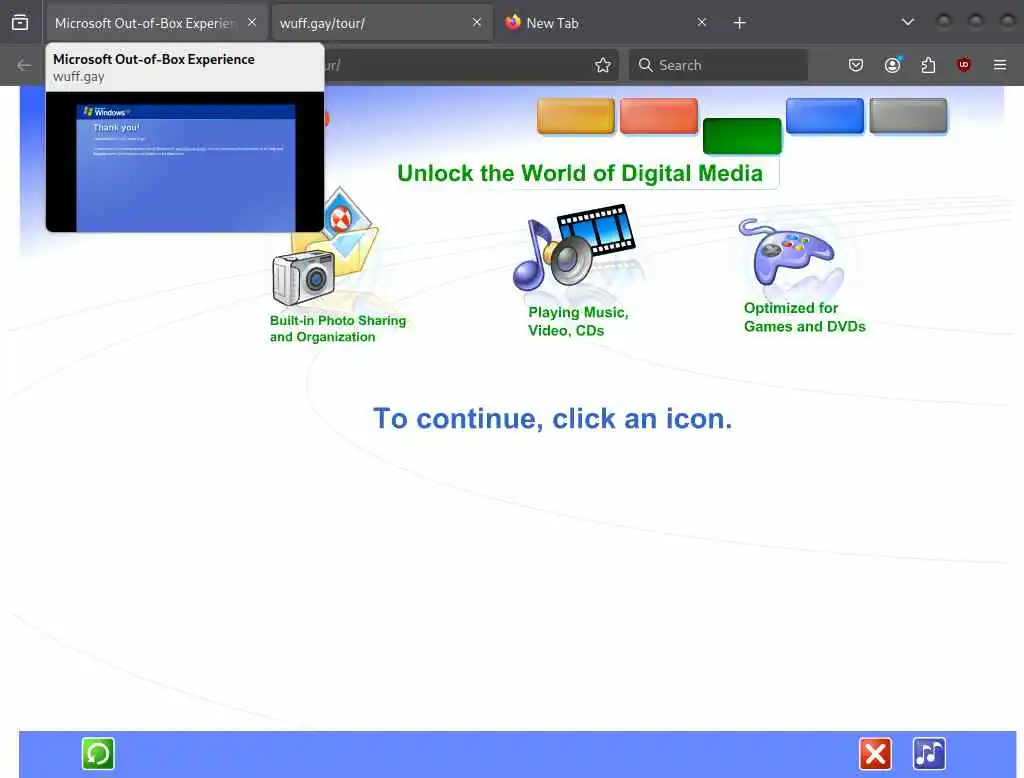1024x778 pixels.
Task: Close the Microsoft Out-of-Box Experience tab
Action: [251, 22]
